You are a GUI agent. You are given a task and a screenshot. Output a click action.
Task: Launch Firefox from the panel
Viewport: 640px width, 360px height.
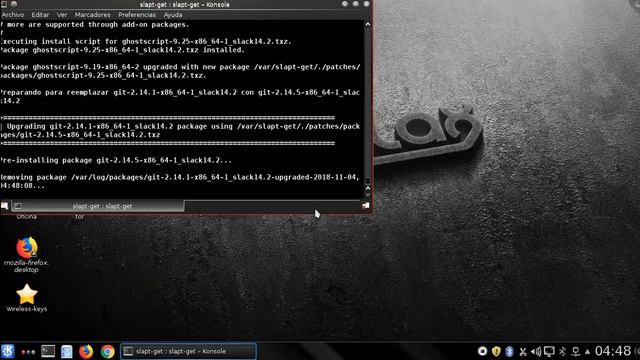pyautogui.click(x=86, y=351)
